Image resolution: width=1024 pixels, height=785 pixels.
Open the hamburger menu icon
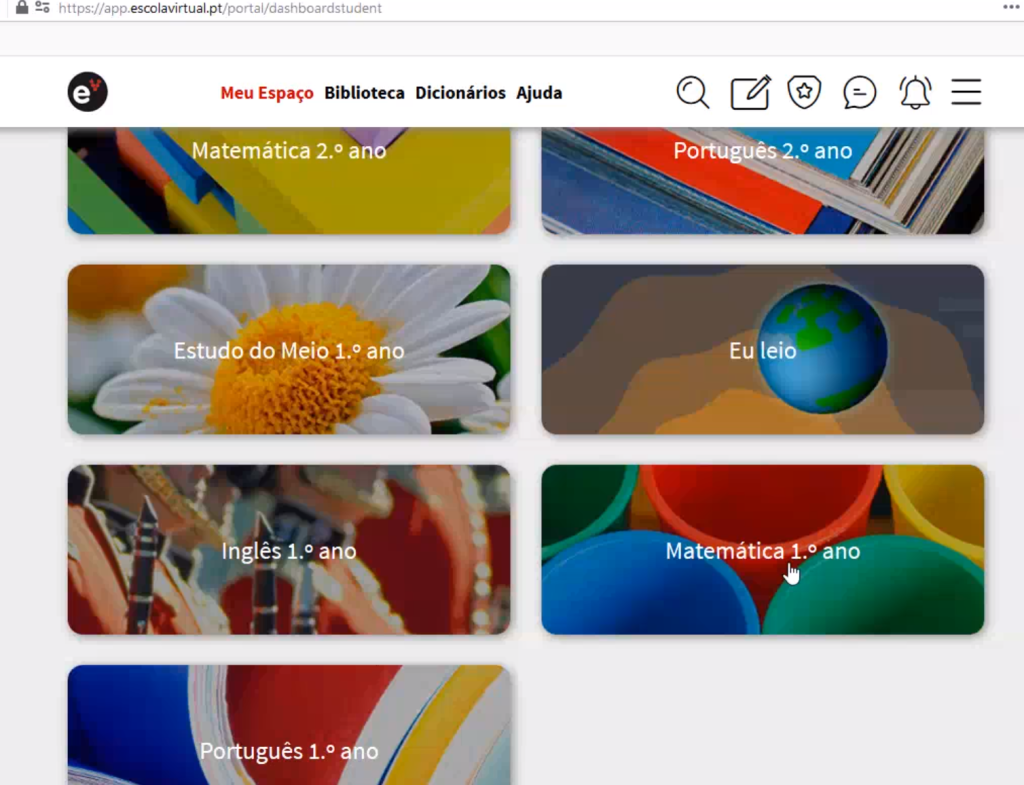[x=966, y=92]
